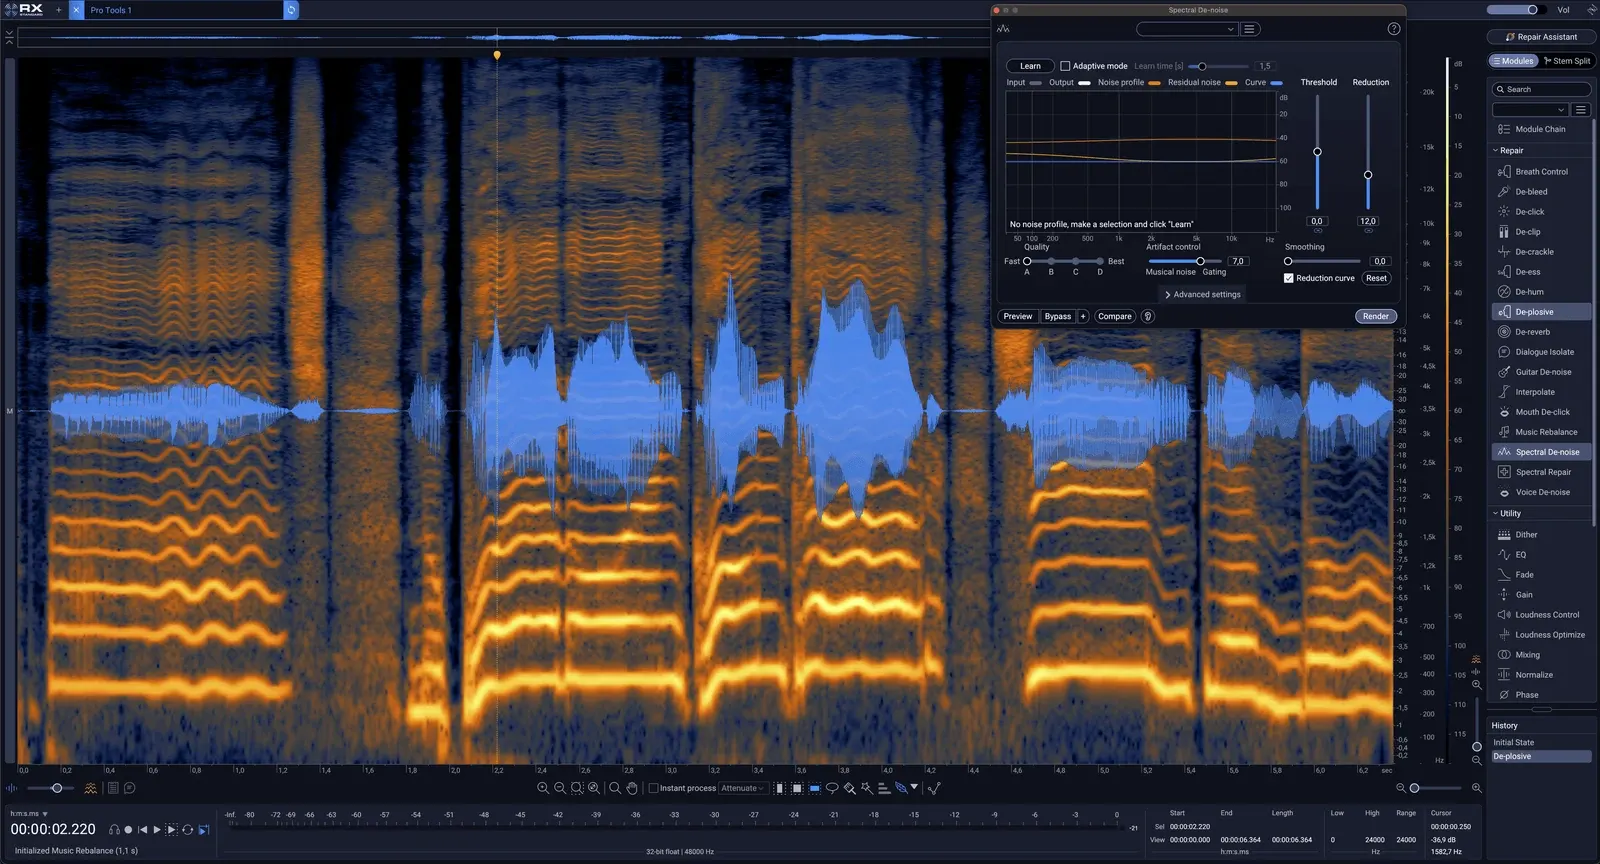1600x864 pixels.
Task: Toggle loop playback
Action: point(187,830)
